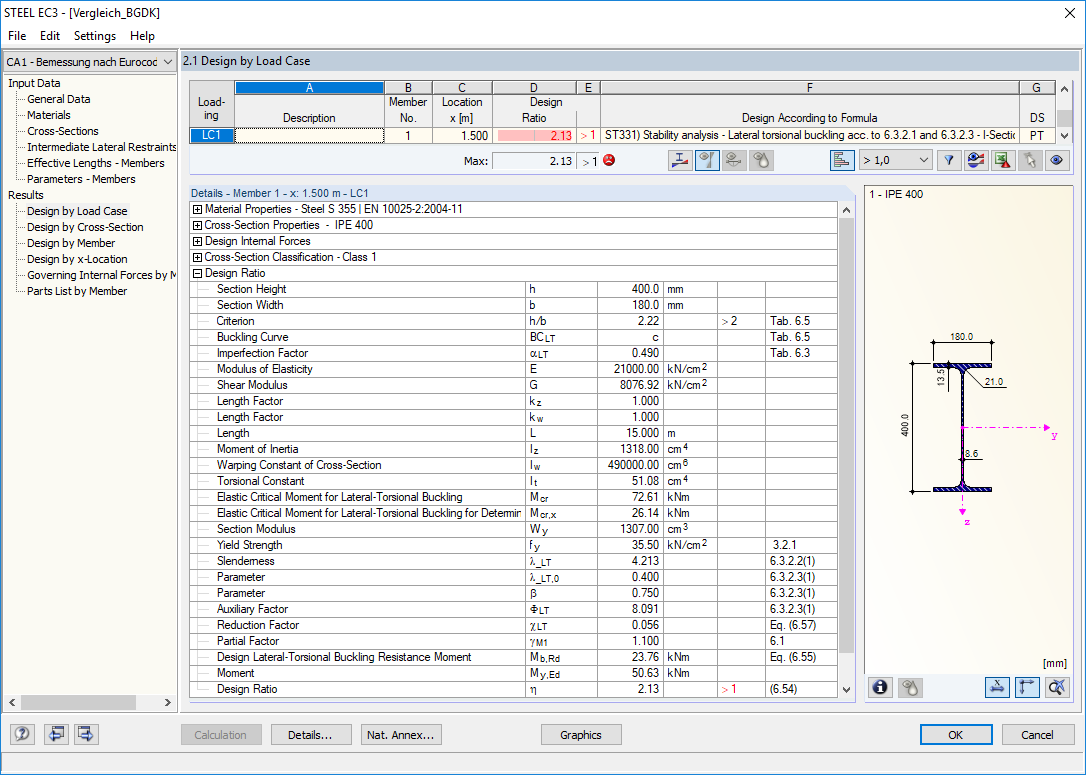The width and height of the screenshot is (1086, 775).
Task: Click the Nat. Annex... button
Action: (x=401, y=735)
